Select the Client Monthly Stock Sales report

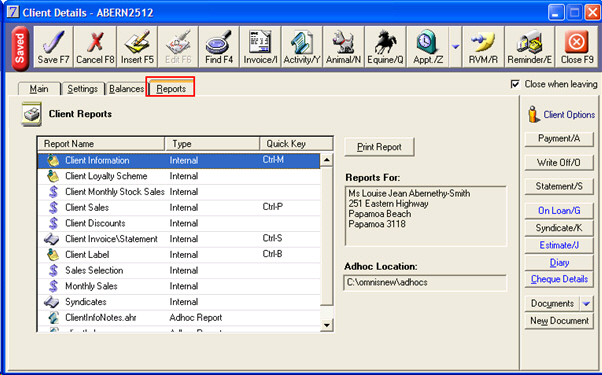click(179, 192)
